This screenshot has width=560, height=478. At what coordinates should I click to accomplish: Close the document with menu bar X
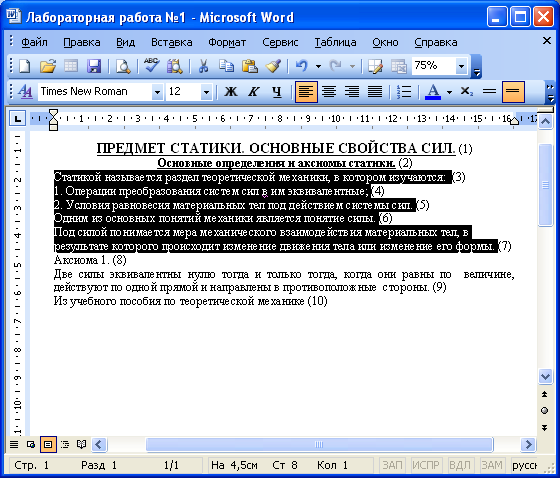[x=547, y=41]
